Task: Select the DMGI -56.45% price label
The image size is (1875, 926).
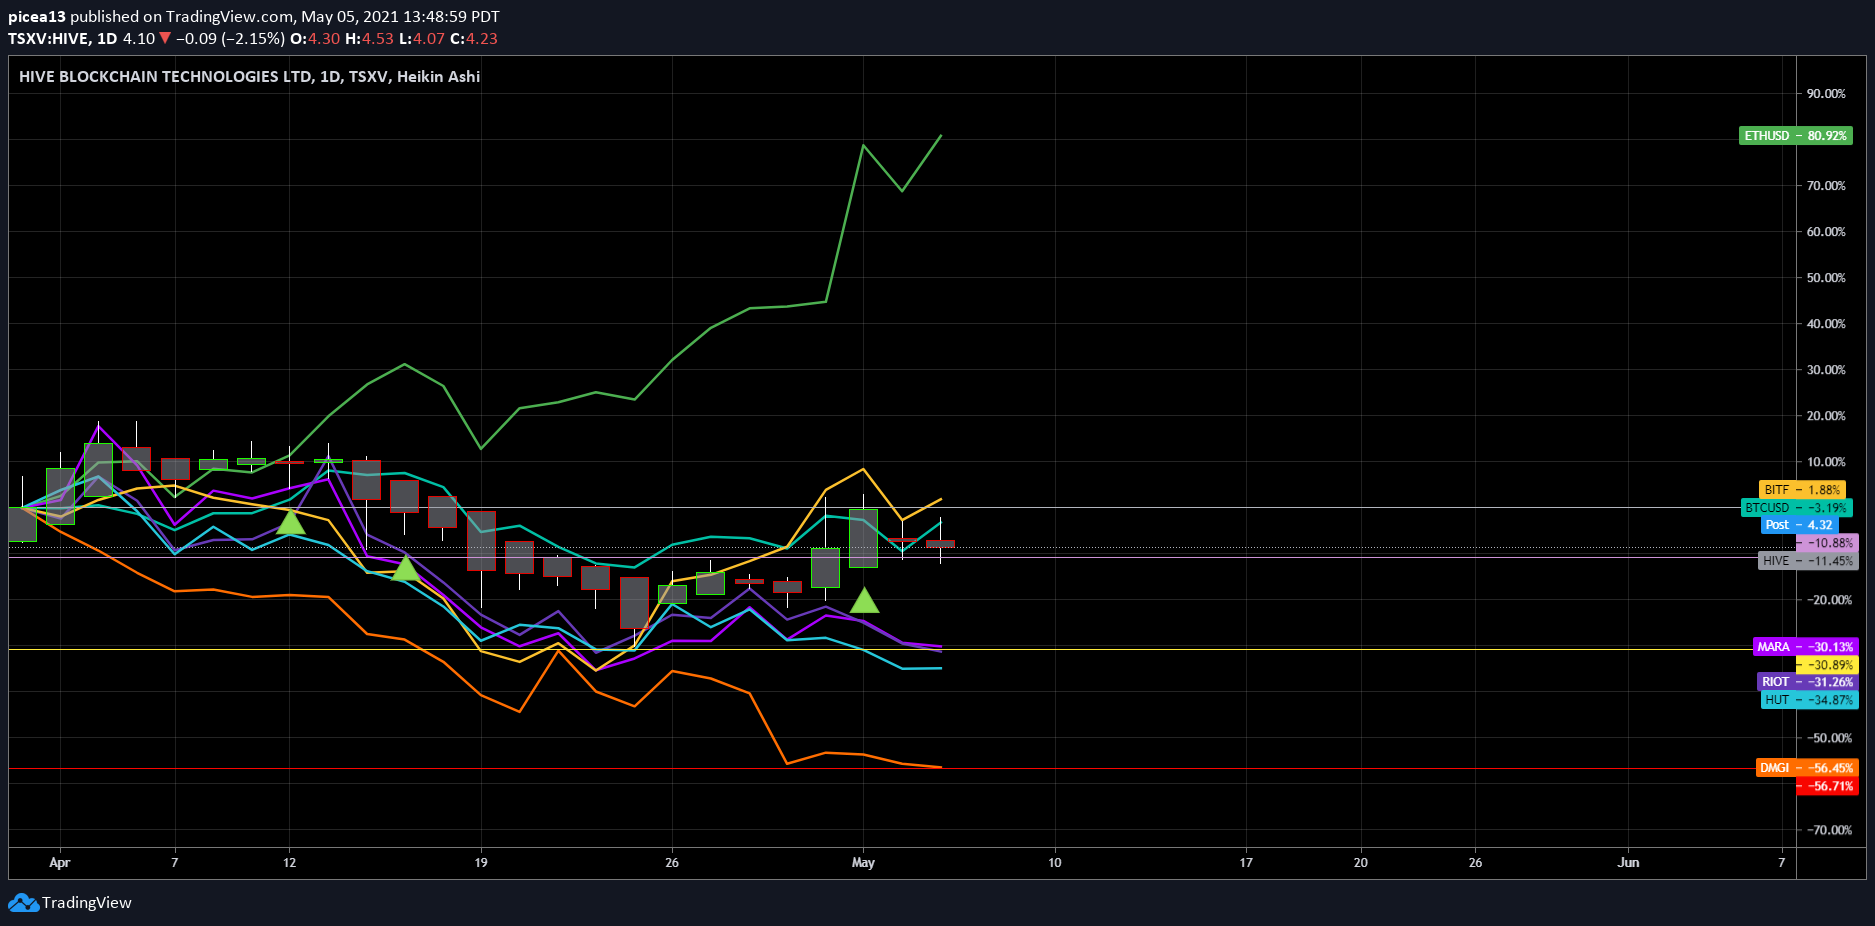Action: 1807,768
